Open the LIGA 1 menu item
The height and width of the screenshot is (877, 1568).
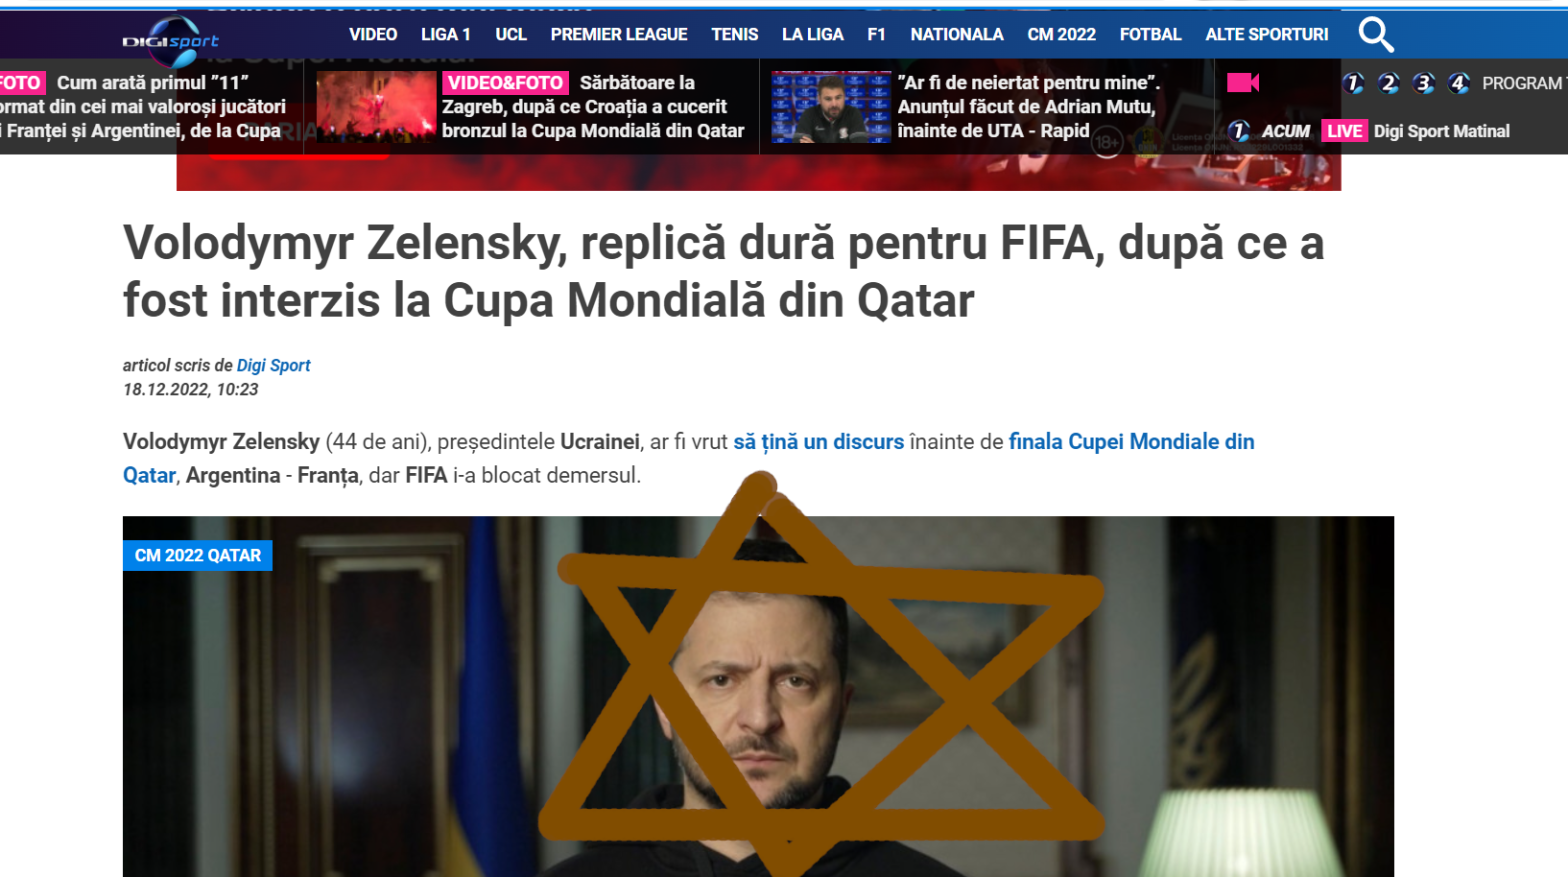click(x=445, y=34)
